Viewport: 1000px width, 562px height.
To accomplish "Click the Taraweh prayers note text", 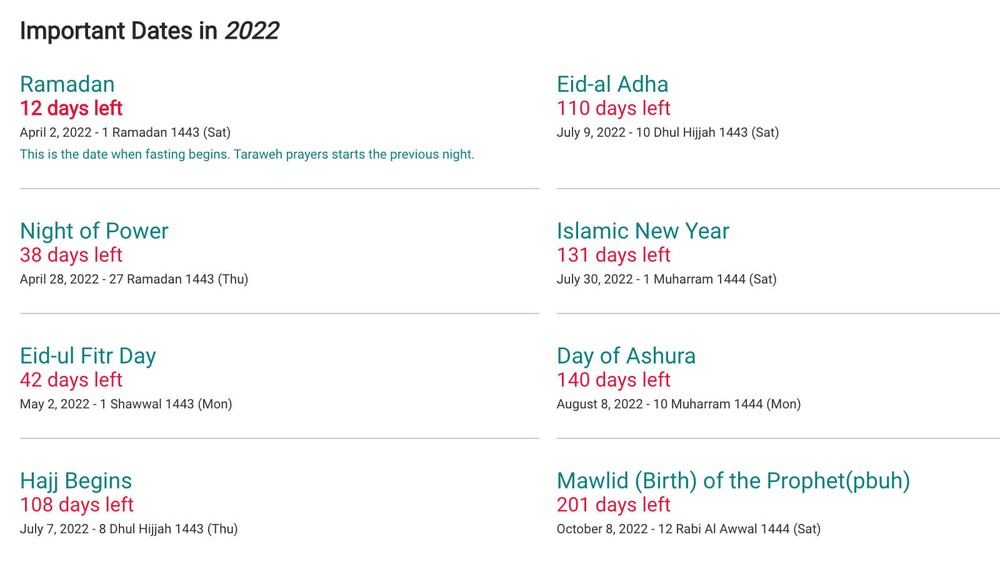I will [x=247, y=154].
